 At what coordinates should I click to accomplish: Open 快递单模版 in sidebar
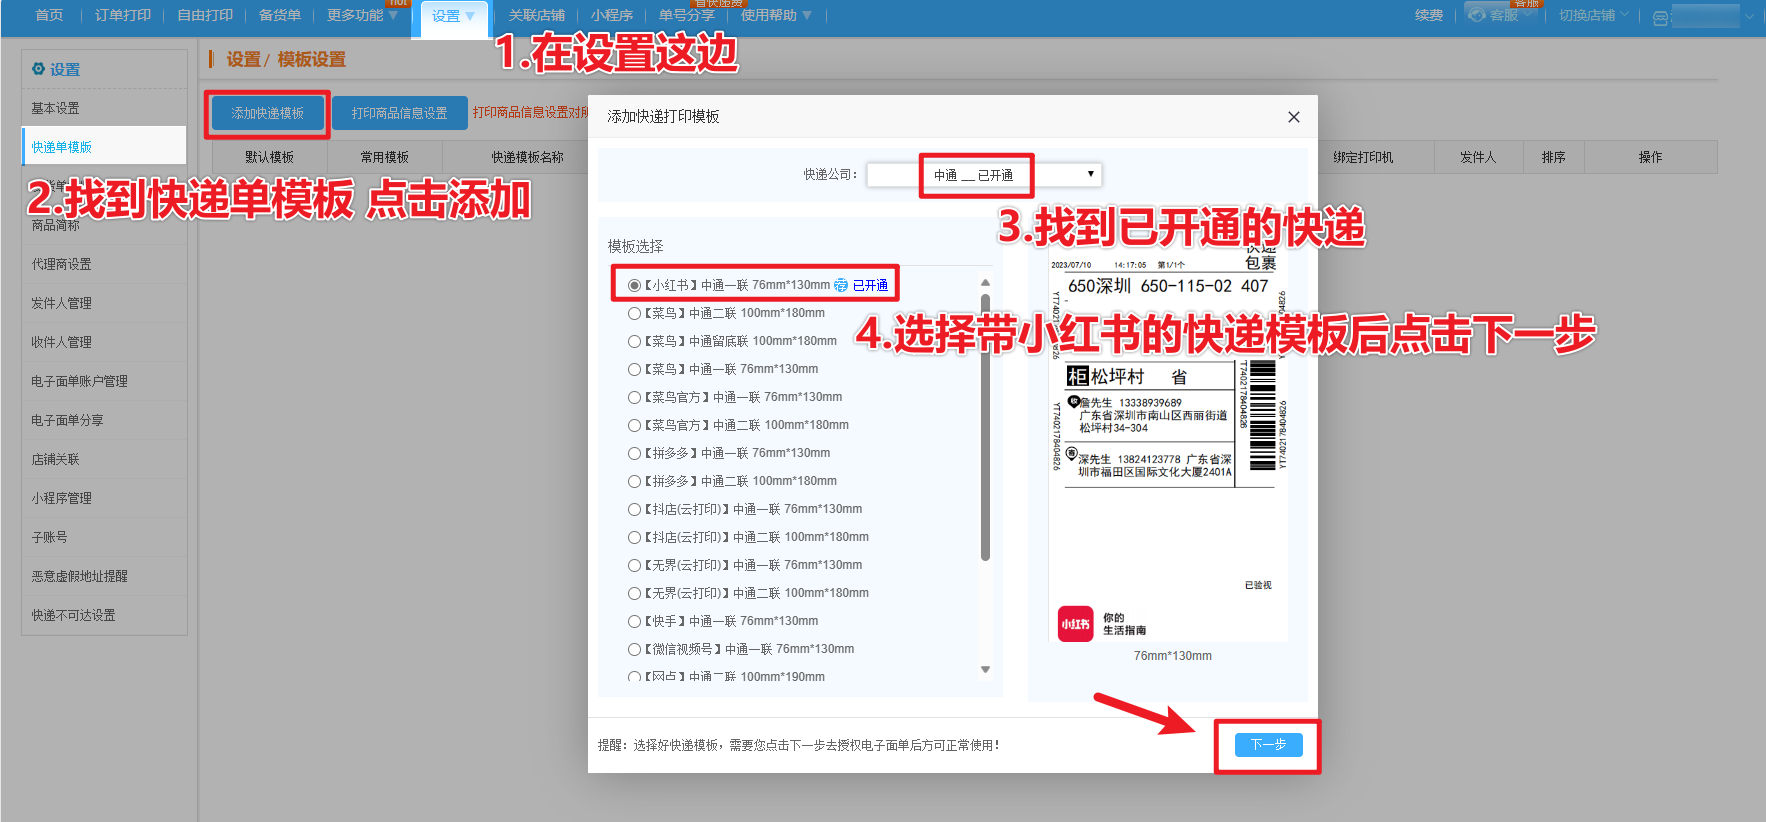point(104,147)
